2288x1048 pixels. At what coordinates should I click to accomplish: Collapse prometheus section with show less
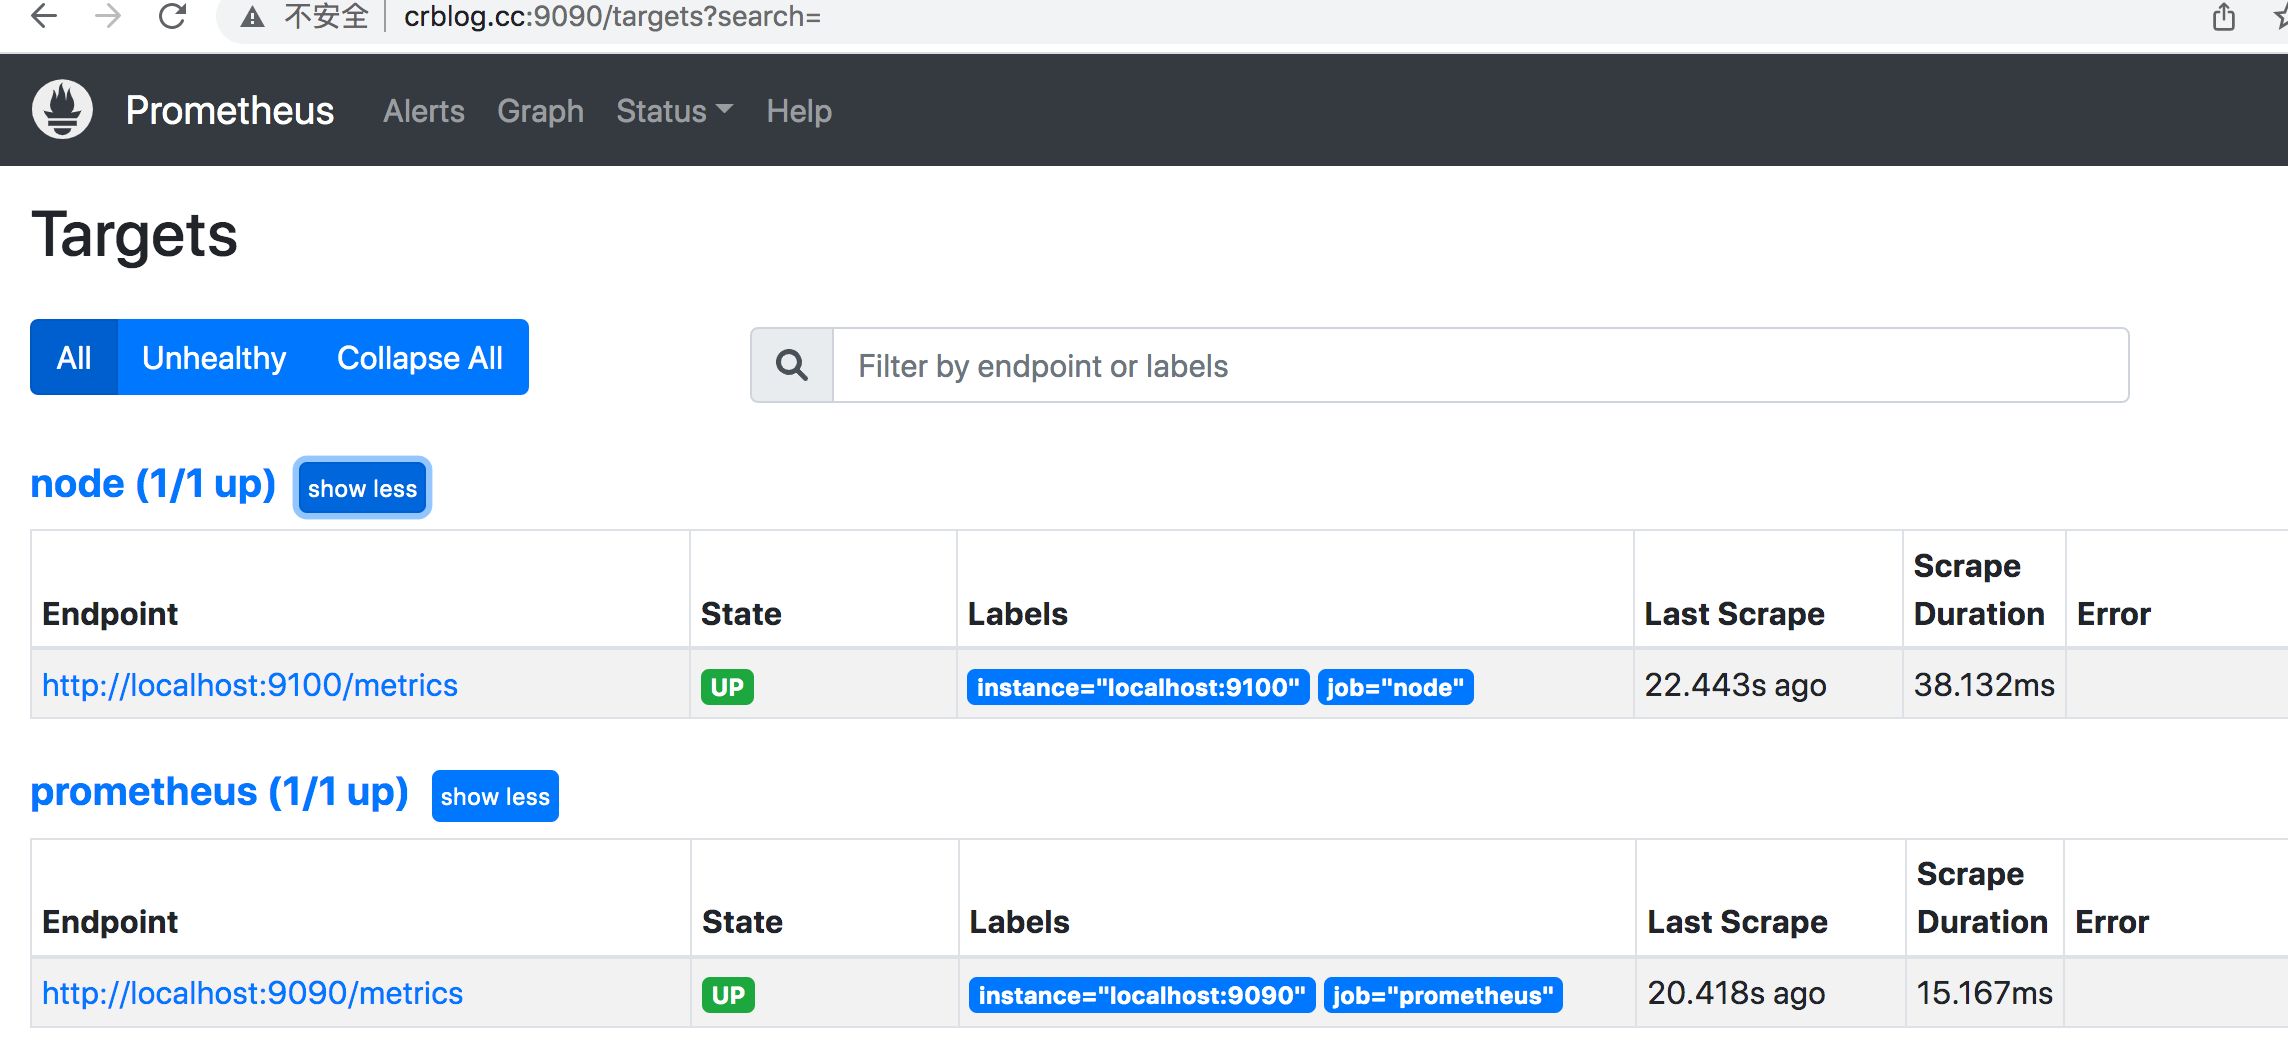coord(495,796)
